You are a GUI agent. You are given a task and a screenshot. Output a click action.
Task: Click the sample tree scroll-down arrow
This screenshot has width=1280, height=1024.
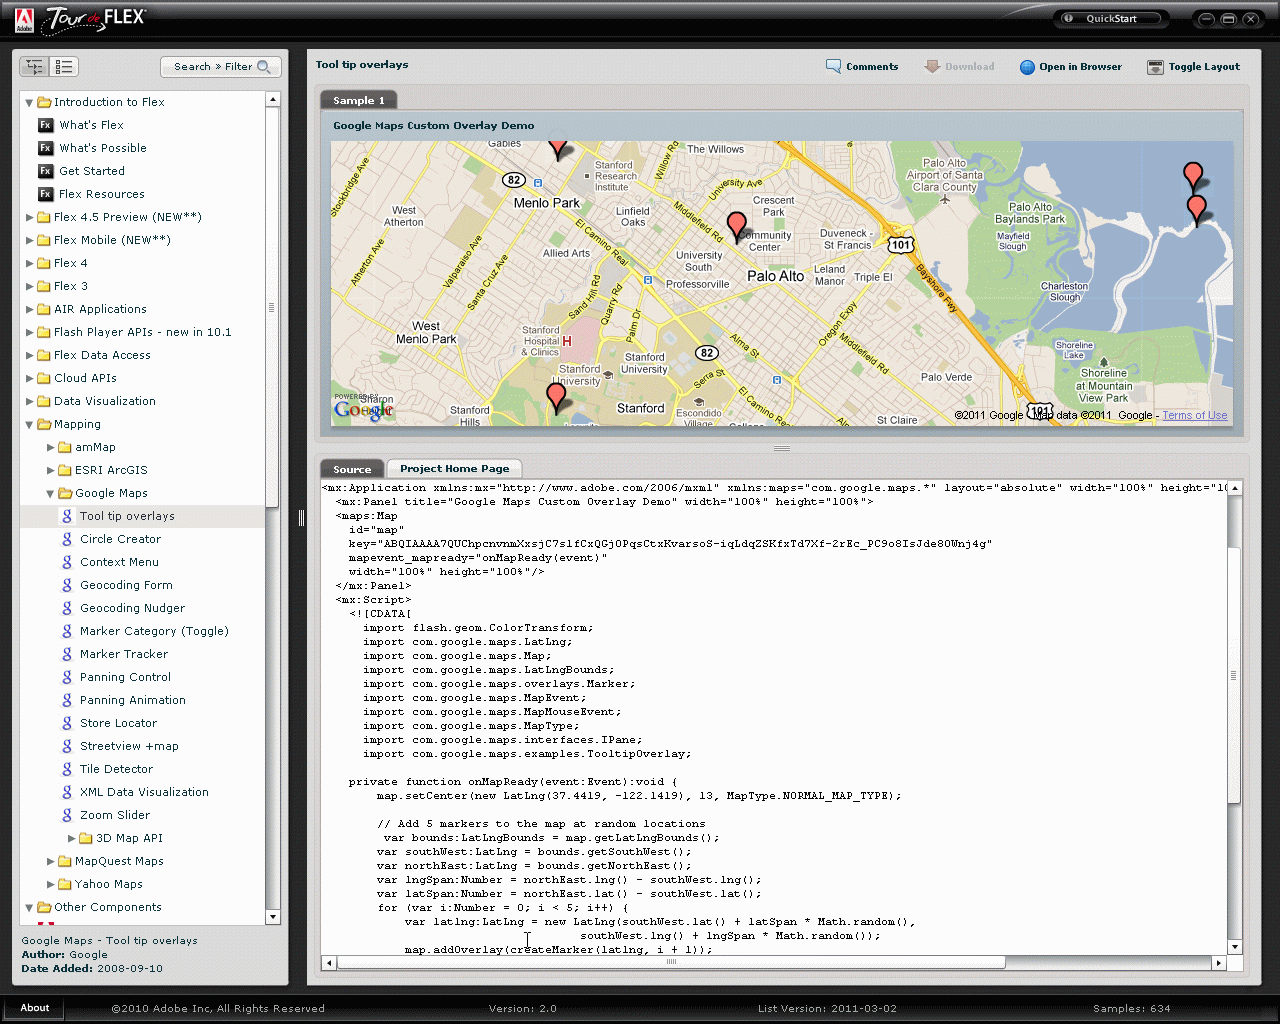point(273,917)
